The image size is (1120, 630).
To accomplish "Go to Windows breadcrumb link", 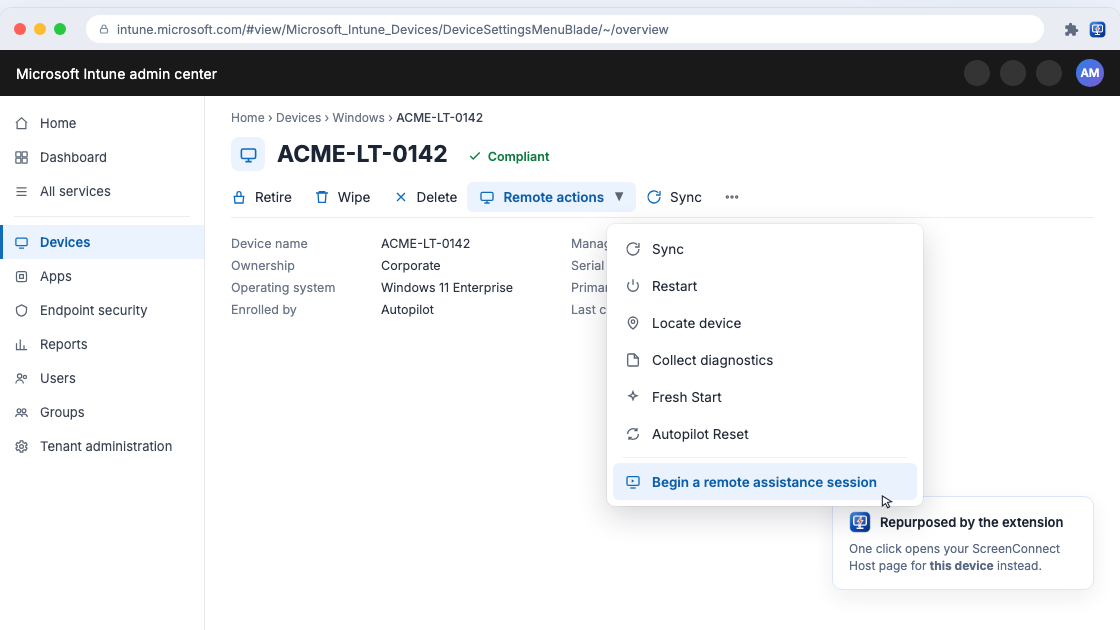I will click(x=359, y=118).
